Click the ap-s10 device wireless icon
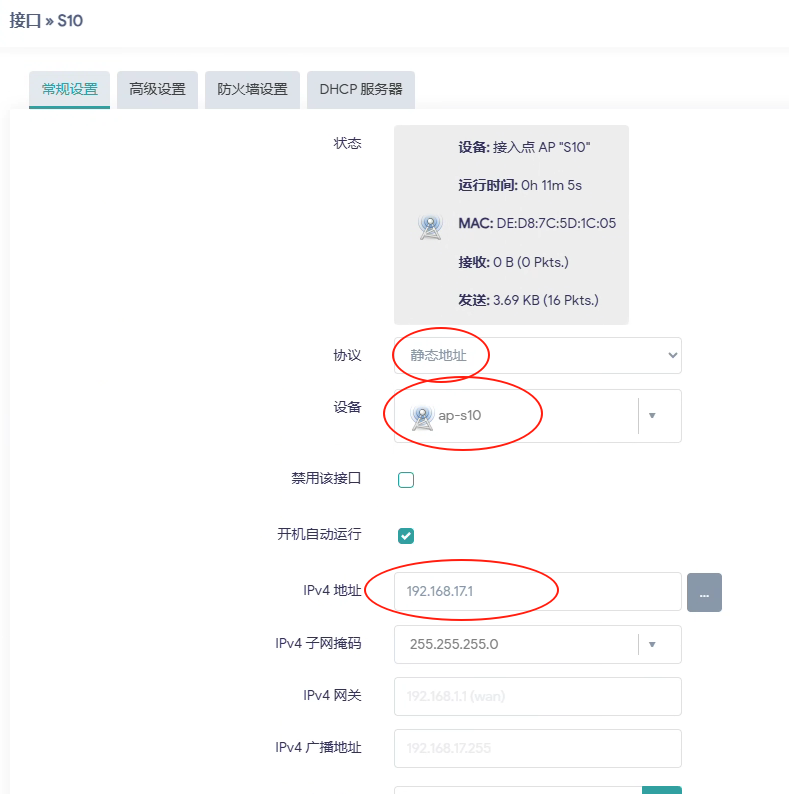Viewport: 789px width, 794px height. [x=422, y=415]
